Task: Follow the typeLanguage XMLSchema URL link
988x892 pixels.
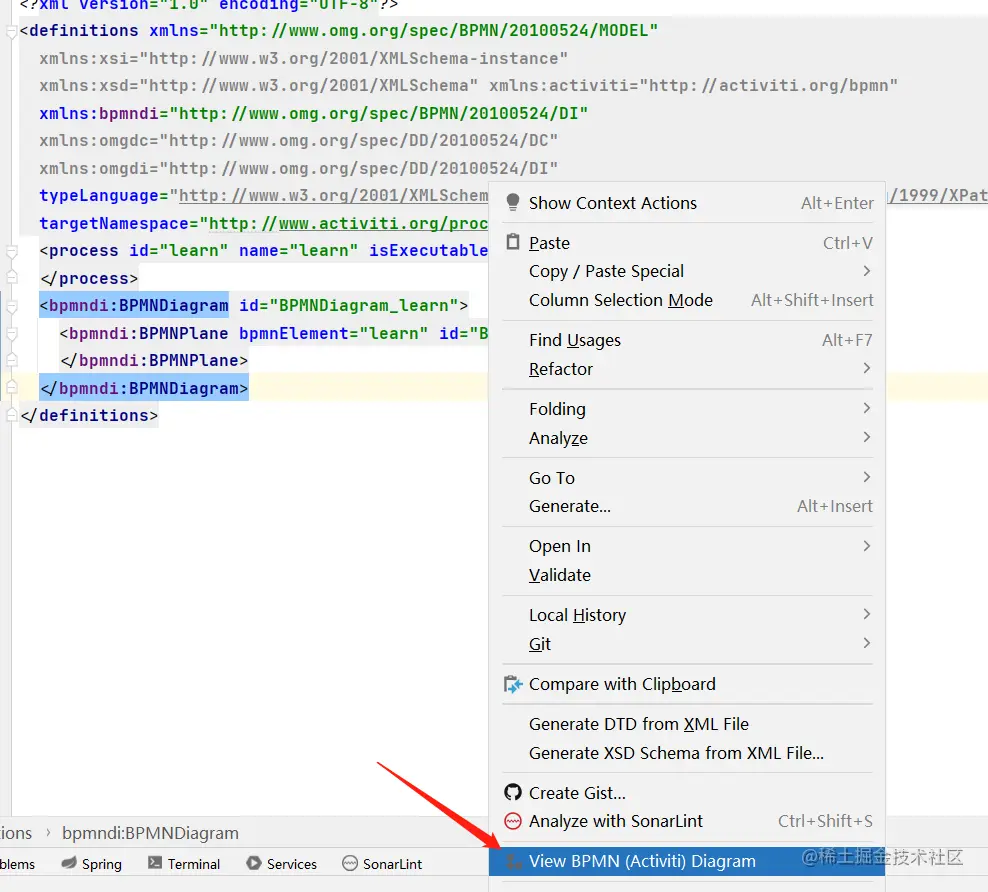Action: (333, 196)
